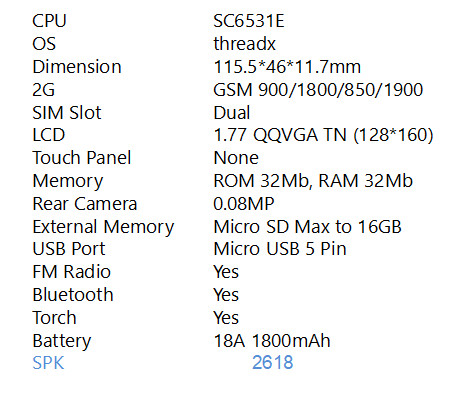This screenshot has width=473, height=393.
Task: Select the Dimension label text
Action: point(77,67)
